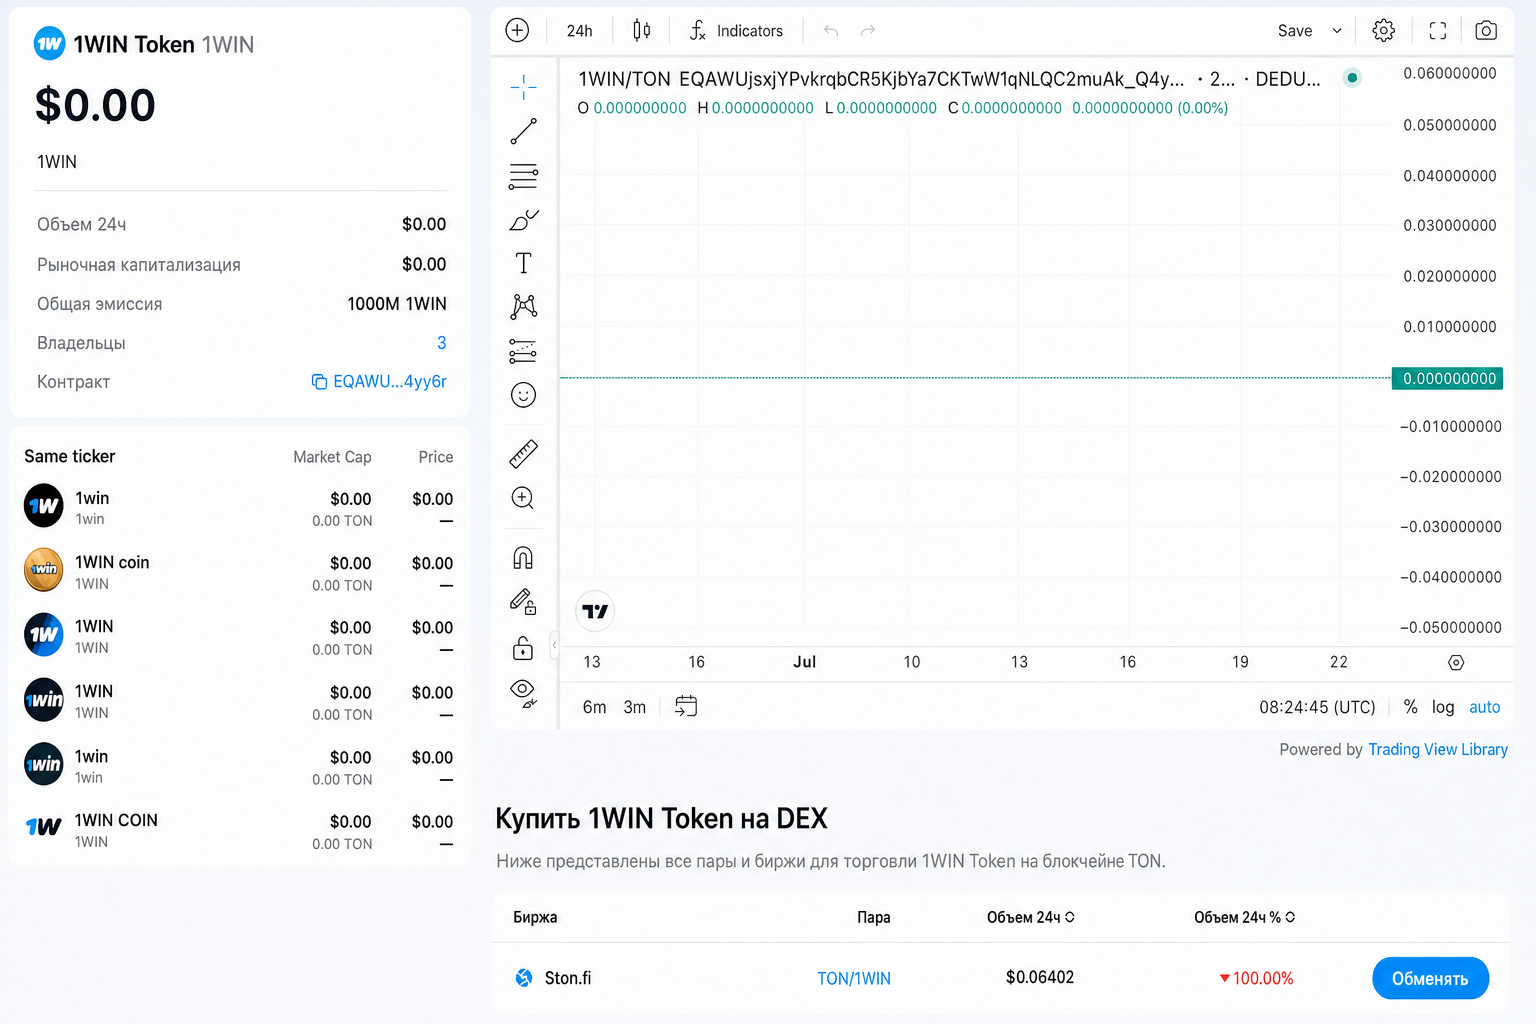Select the Fibonacci retracement tool
Screen dimensions: 1536x1024
point(523,176)
